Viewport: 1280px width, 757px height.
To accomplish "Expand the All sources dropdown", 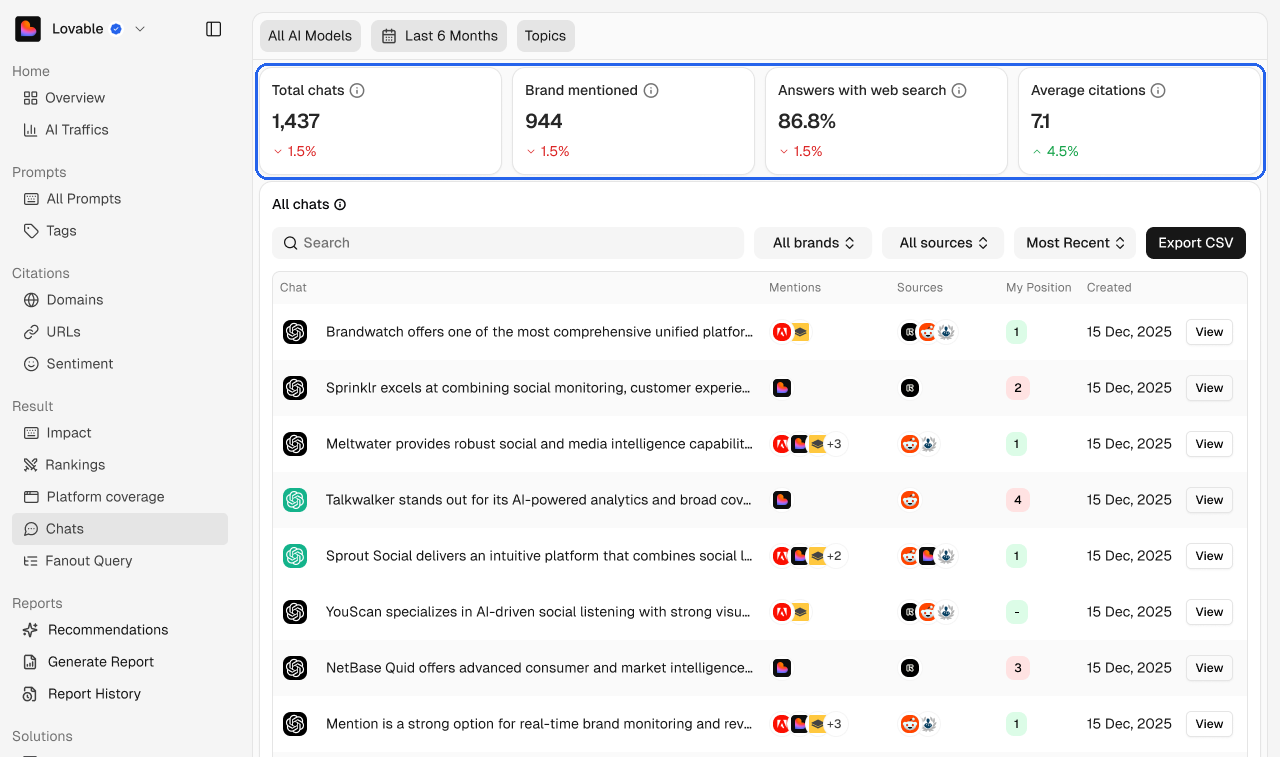I will tap(943, 243).
